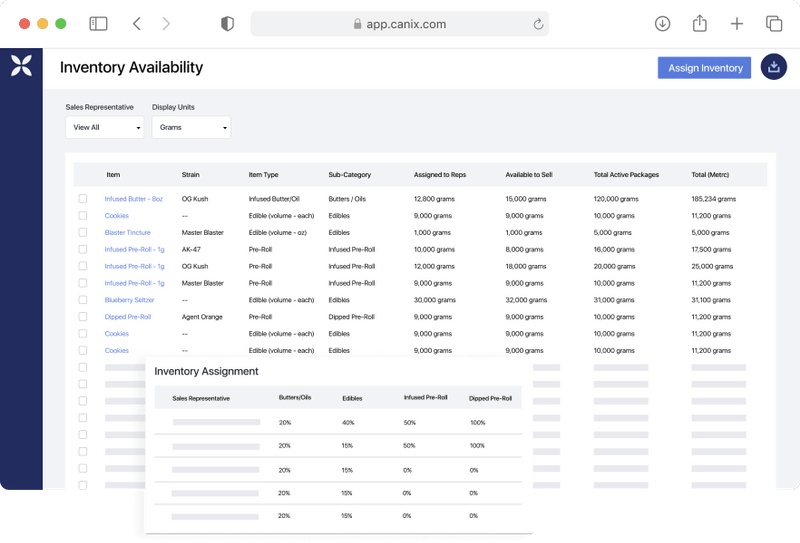Image resolution: width=800 pixels, height=543 pixels.
Task: Check the Blaster Tincture row checkbox
Action: (x=83, y=232)
